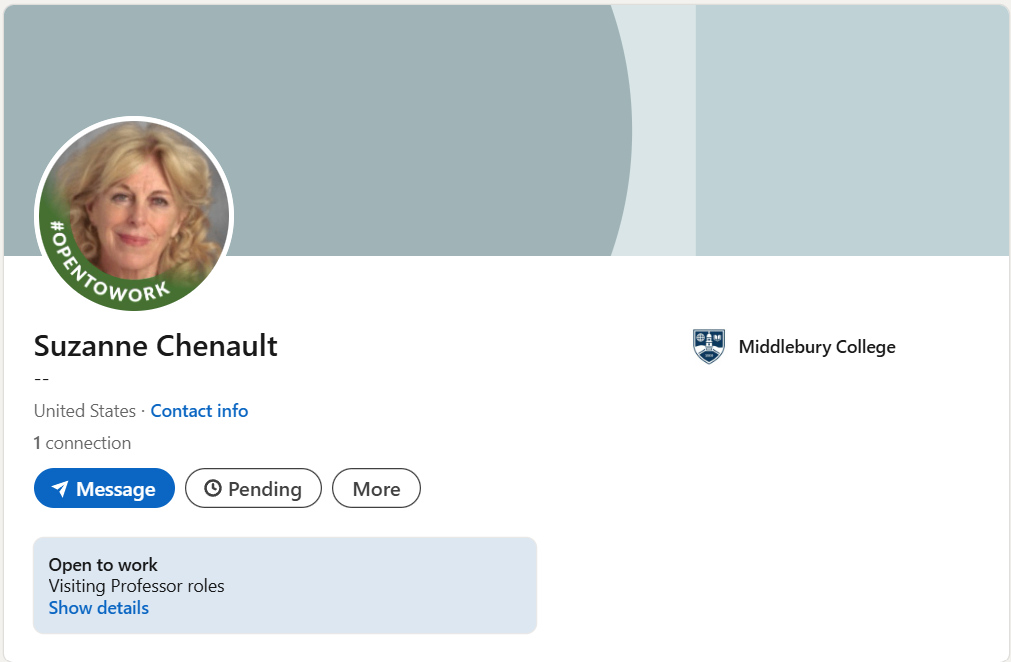The height and width of the screenshot is (662, 1011).
Task: Click the Middlebury College school name
Action: click(816, 347)
